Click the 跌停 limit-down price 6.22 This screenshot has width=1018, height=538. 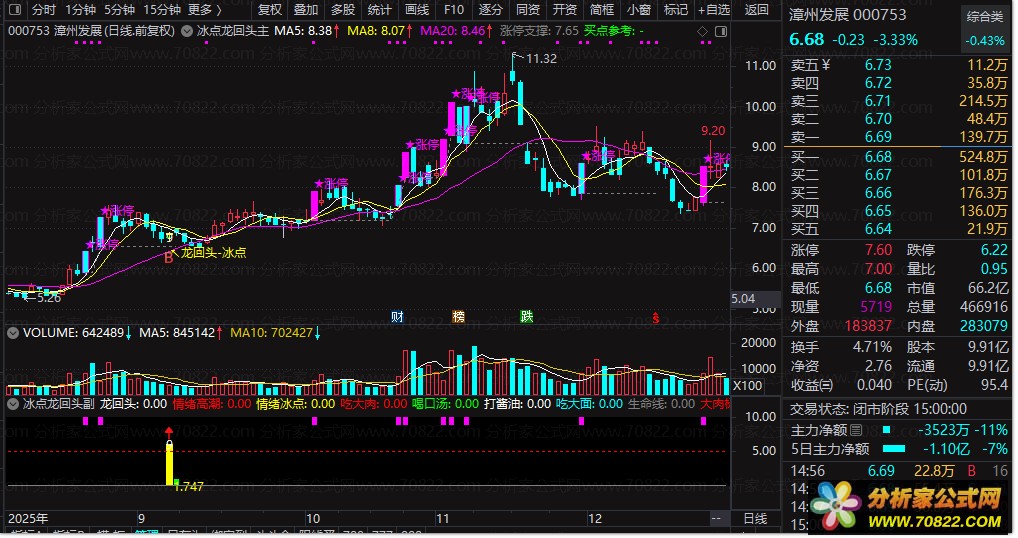point(994,250)
